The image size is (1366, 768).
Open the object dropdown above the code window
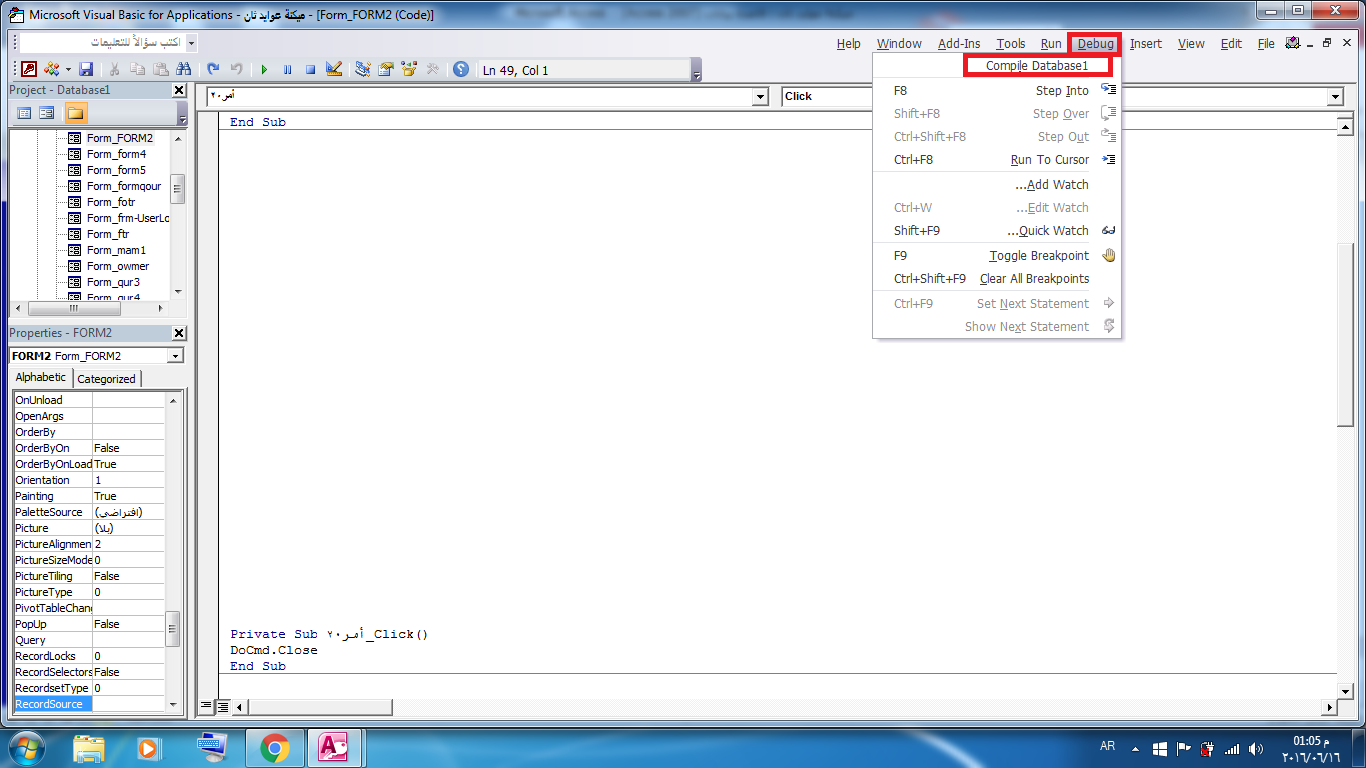(760, 96)
